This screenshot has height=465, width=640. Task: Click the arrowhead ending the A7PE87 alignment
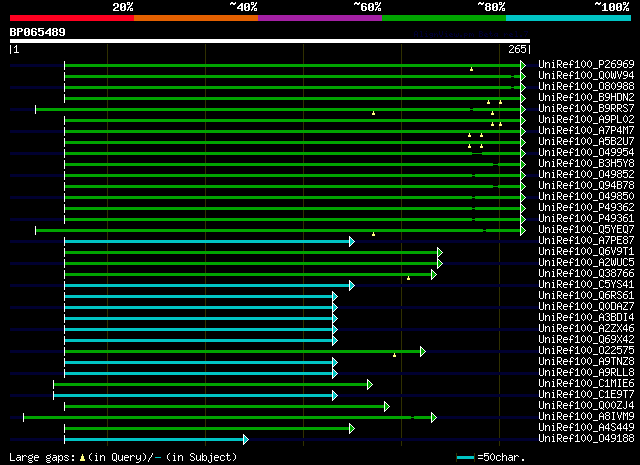pyautogui.click(x=352, y=242)
